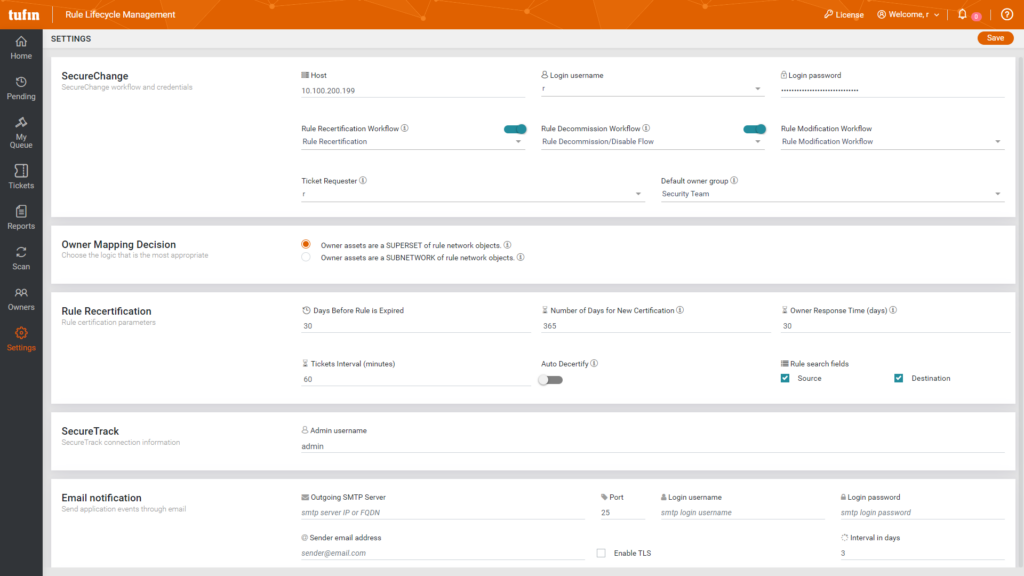Screen dimensions: 1024x576
Task: Turn on the Auto Decertify switch
Action: click(x=550, y=380)
